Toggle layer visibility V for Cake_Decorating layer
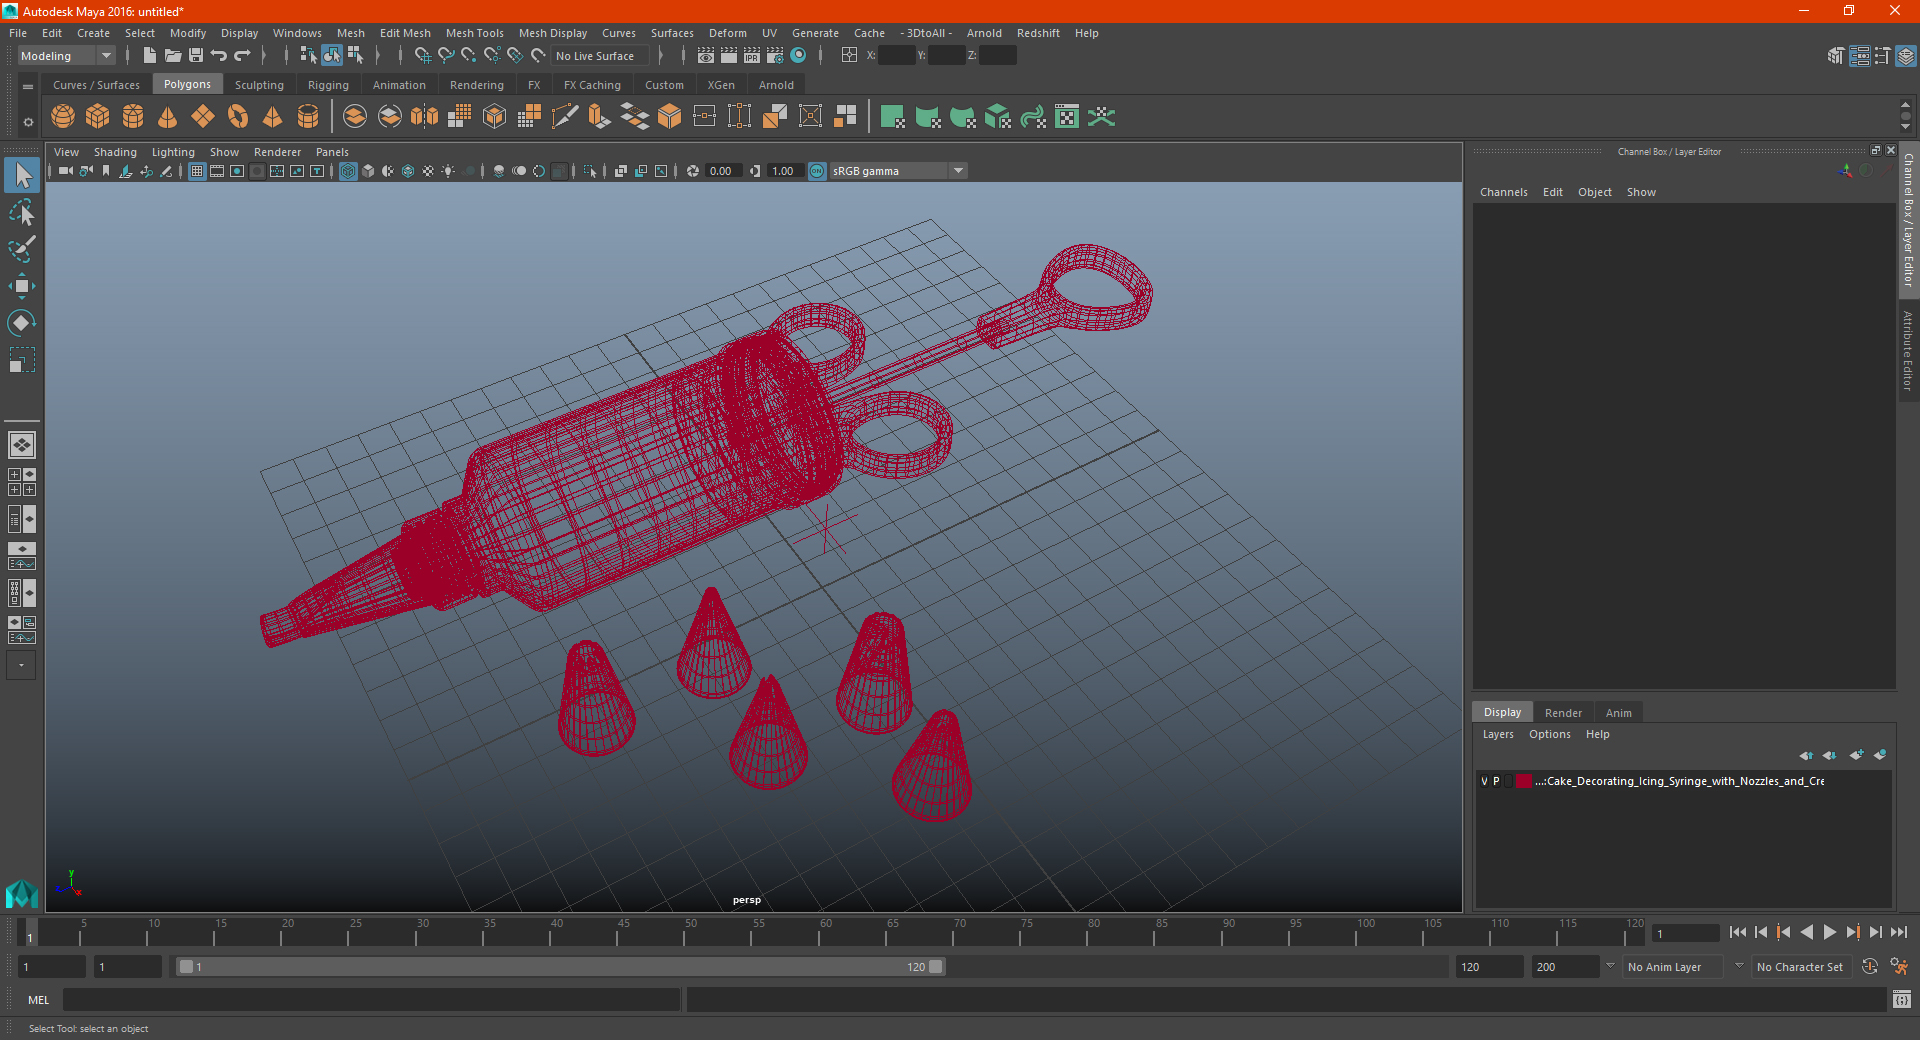1920x1040 pixels. 1484,781
